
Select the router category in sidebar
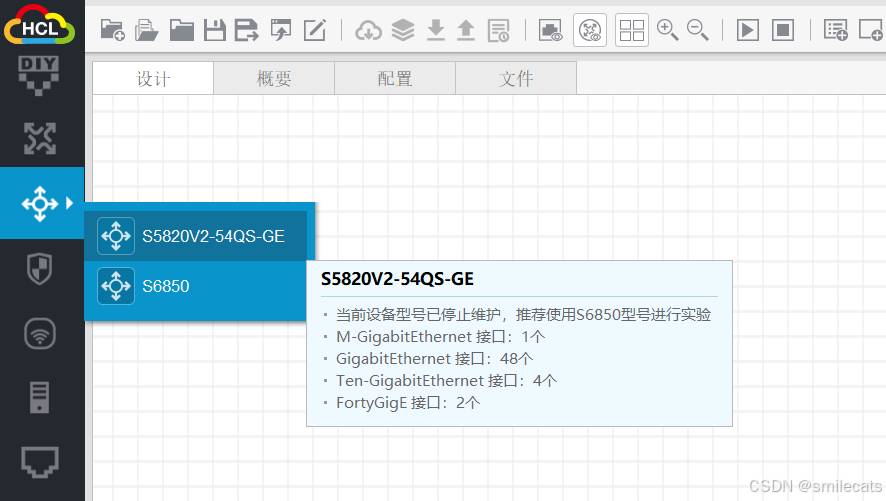pyautogui.click(x=40, y=139)
